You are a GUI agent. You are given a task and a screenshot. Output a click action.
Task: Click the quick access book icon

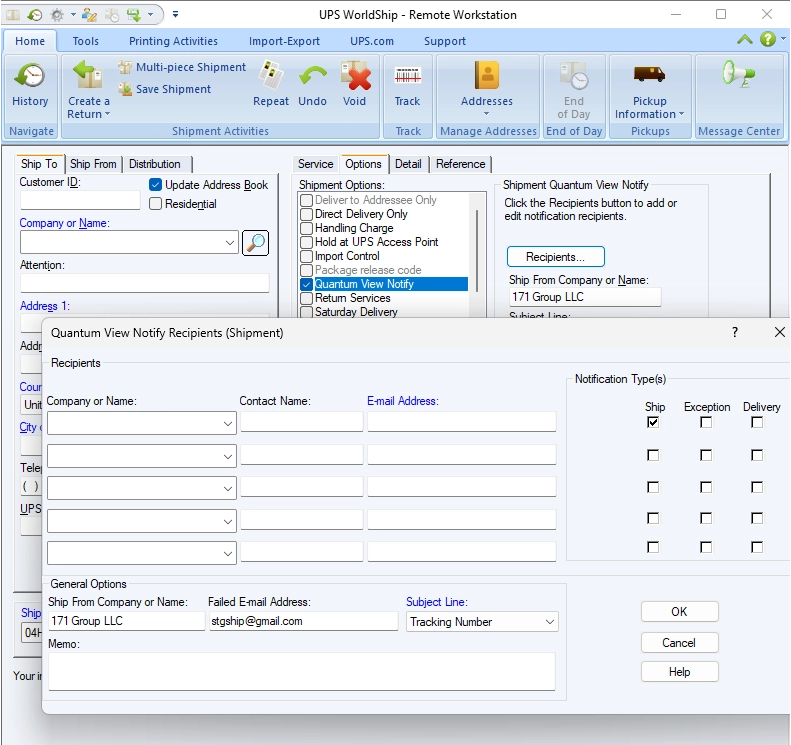pos(13,15)
